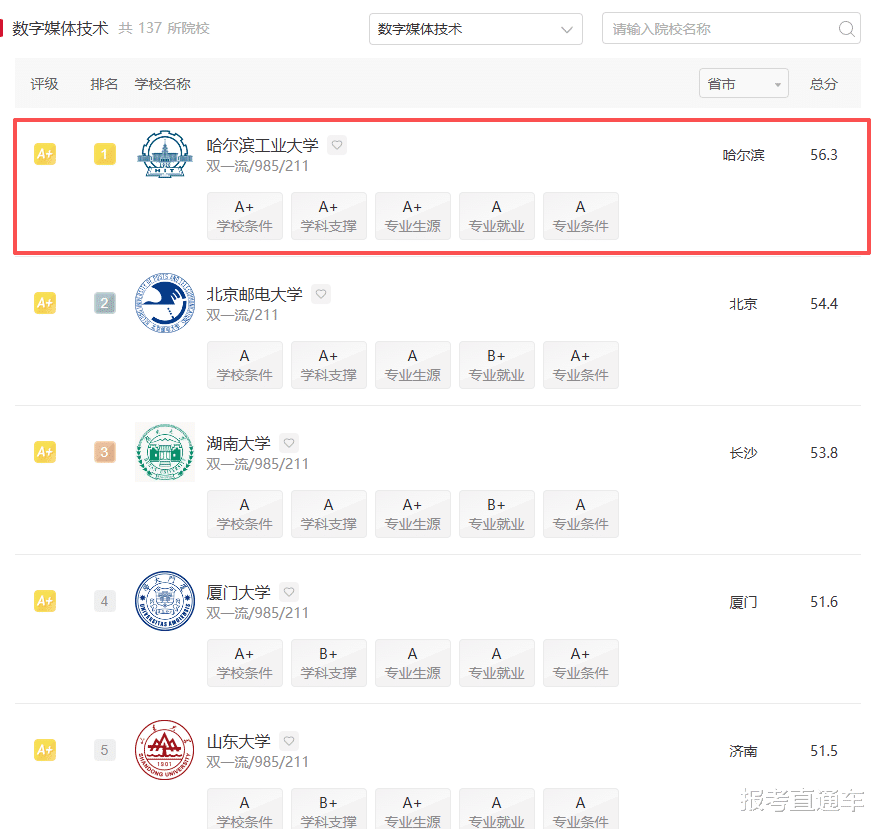Click 哈尔滨工业大学 A 专业就业 tile
The height and width of the screenshot is (829, 877).
(x=497, y=216)
